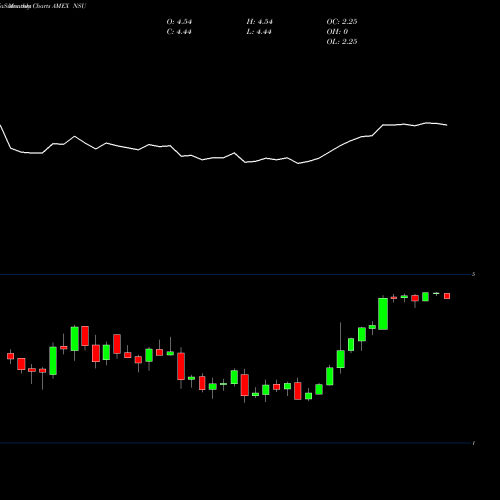The image size is (500, 500).
Task: Click the "AMEX NSU" chart title
Action: (69, 6)
